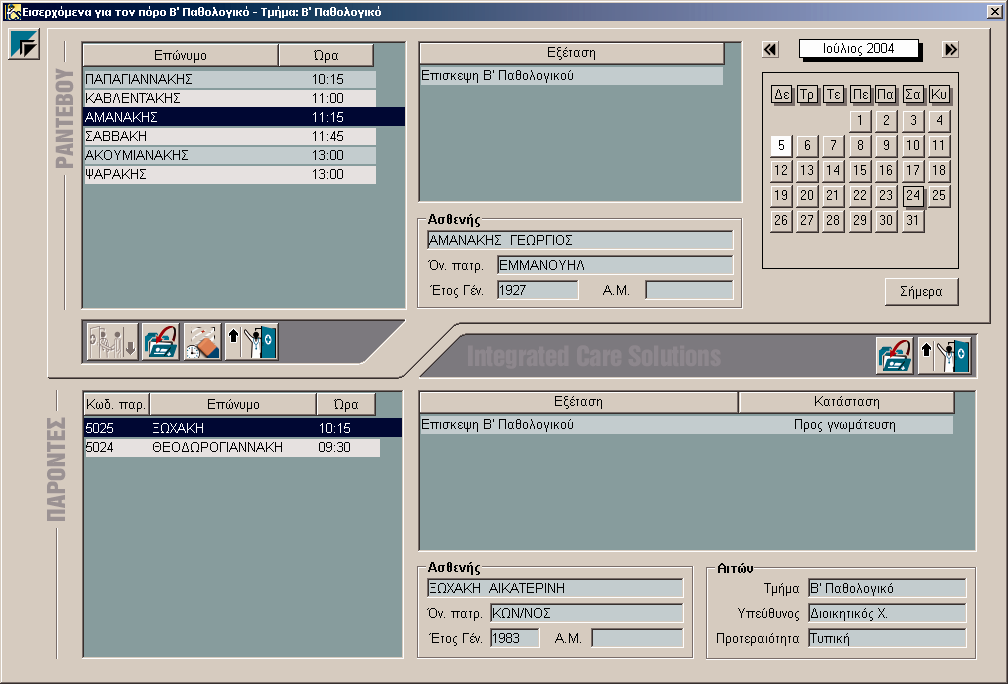Image resolution: width=1008 pixels, height=684 pixels.
Task: Select calendar day 10
Action: 913,145
